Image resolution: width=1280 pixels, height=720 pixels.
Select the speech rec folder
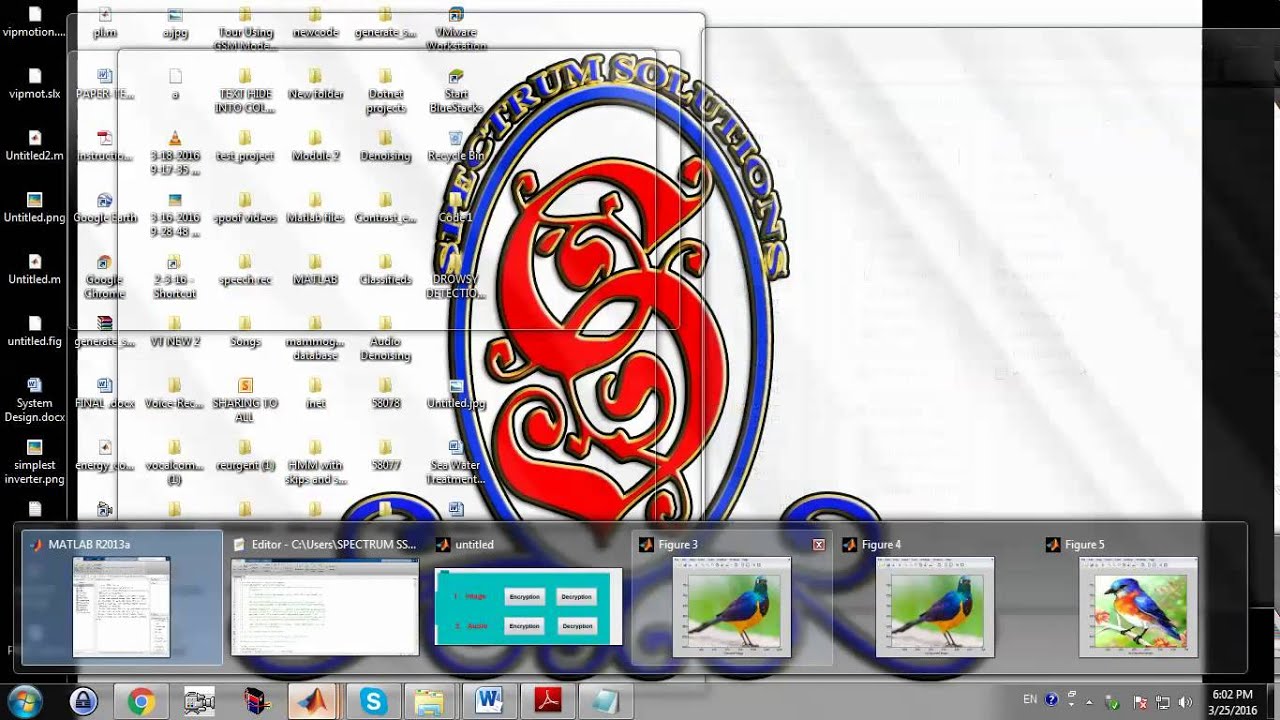point(245,269)
